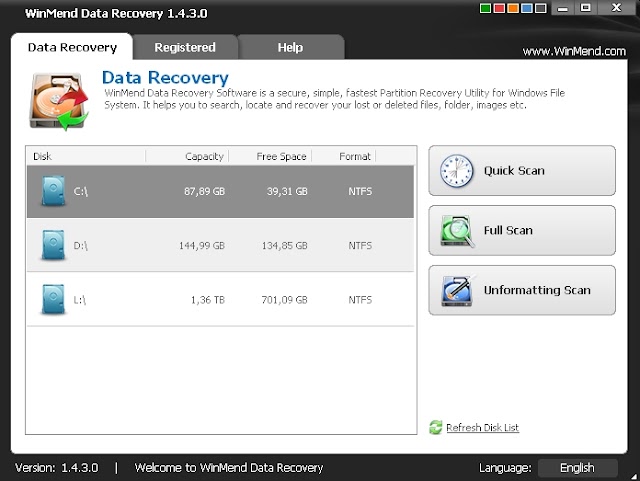Switch to the Data Recovery tab

72,47
